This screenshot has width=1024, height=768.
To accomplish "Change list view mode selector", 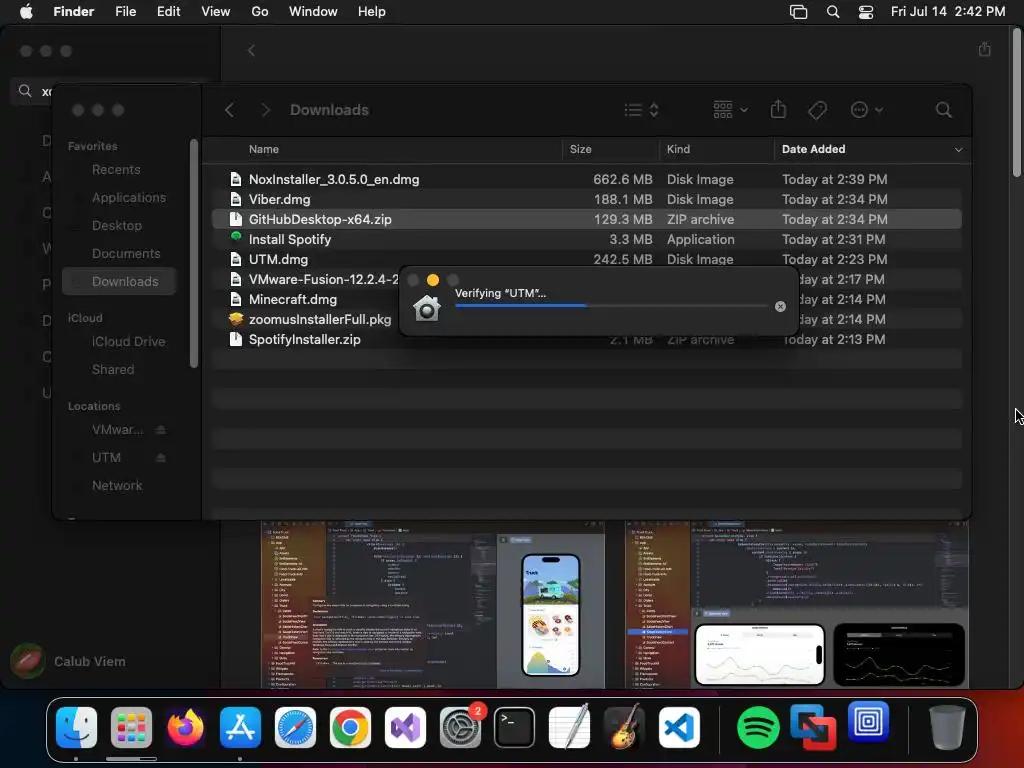I will (x=641, y=110).
